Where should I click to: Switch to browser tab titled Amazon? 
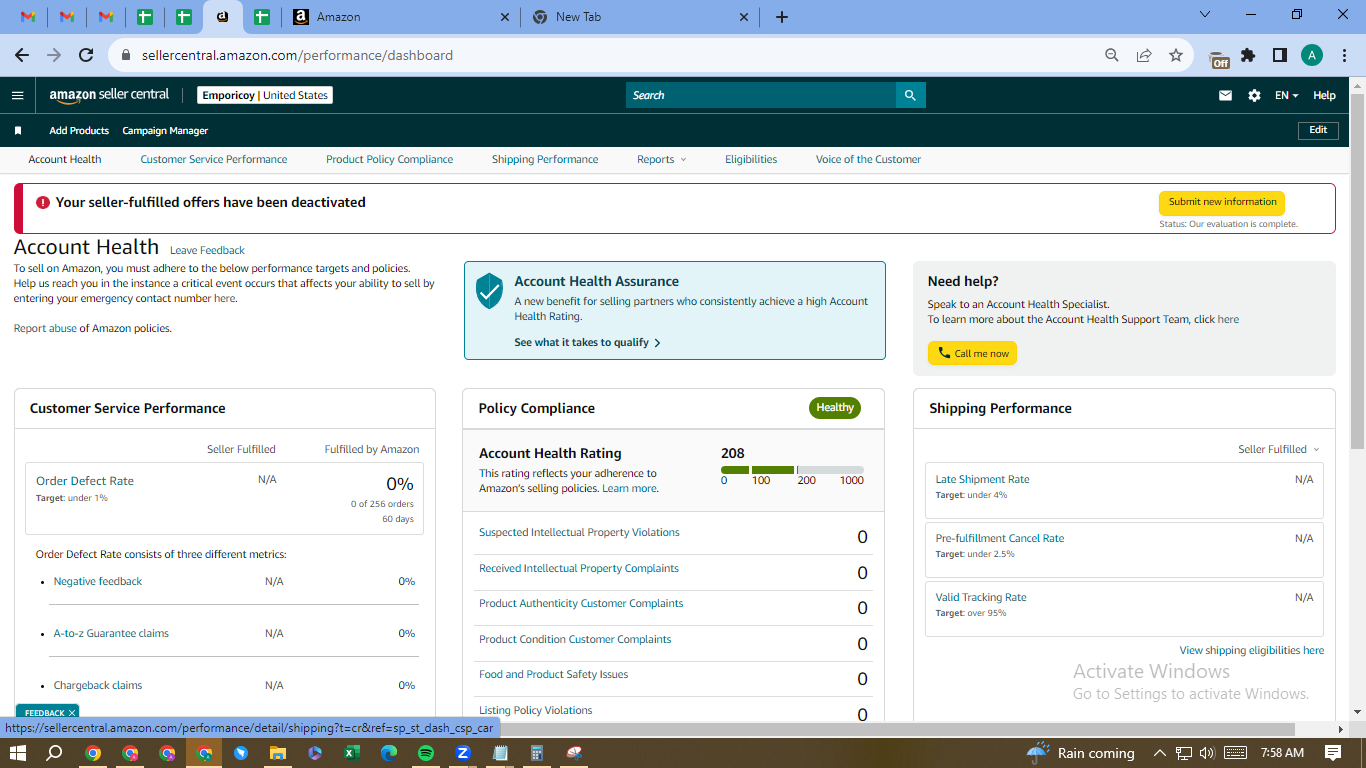(x=400, y=17)
